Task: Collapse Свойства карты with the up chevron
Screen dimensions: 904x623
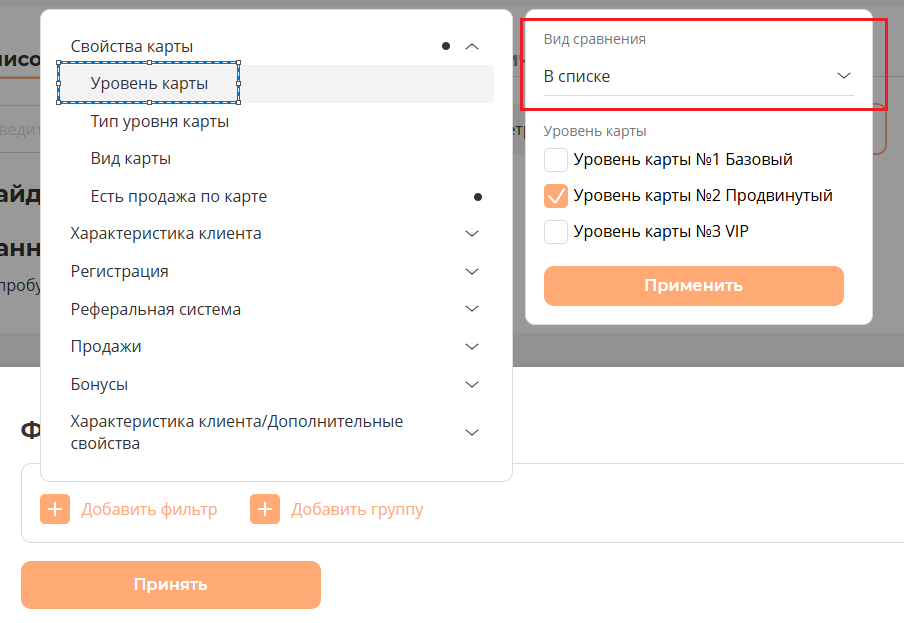Action: [x=473, y=46]
